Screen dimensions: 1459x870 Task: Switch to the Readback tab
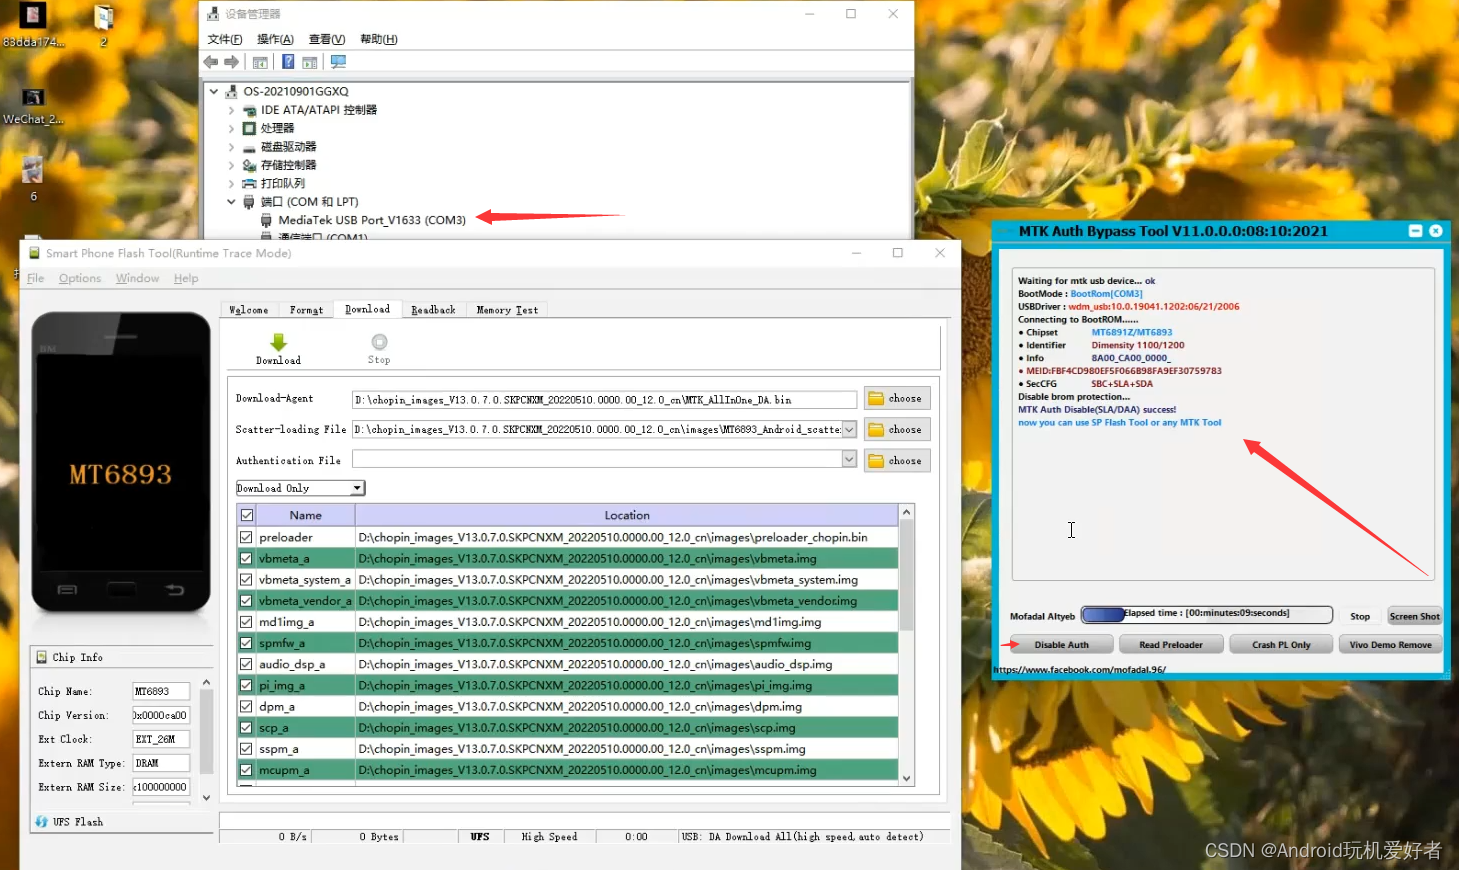433,310
